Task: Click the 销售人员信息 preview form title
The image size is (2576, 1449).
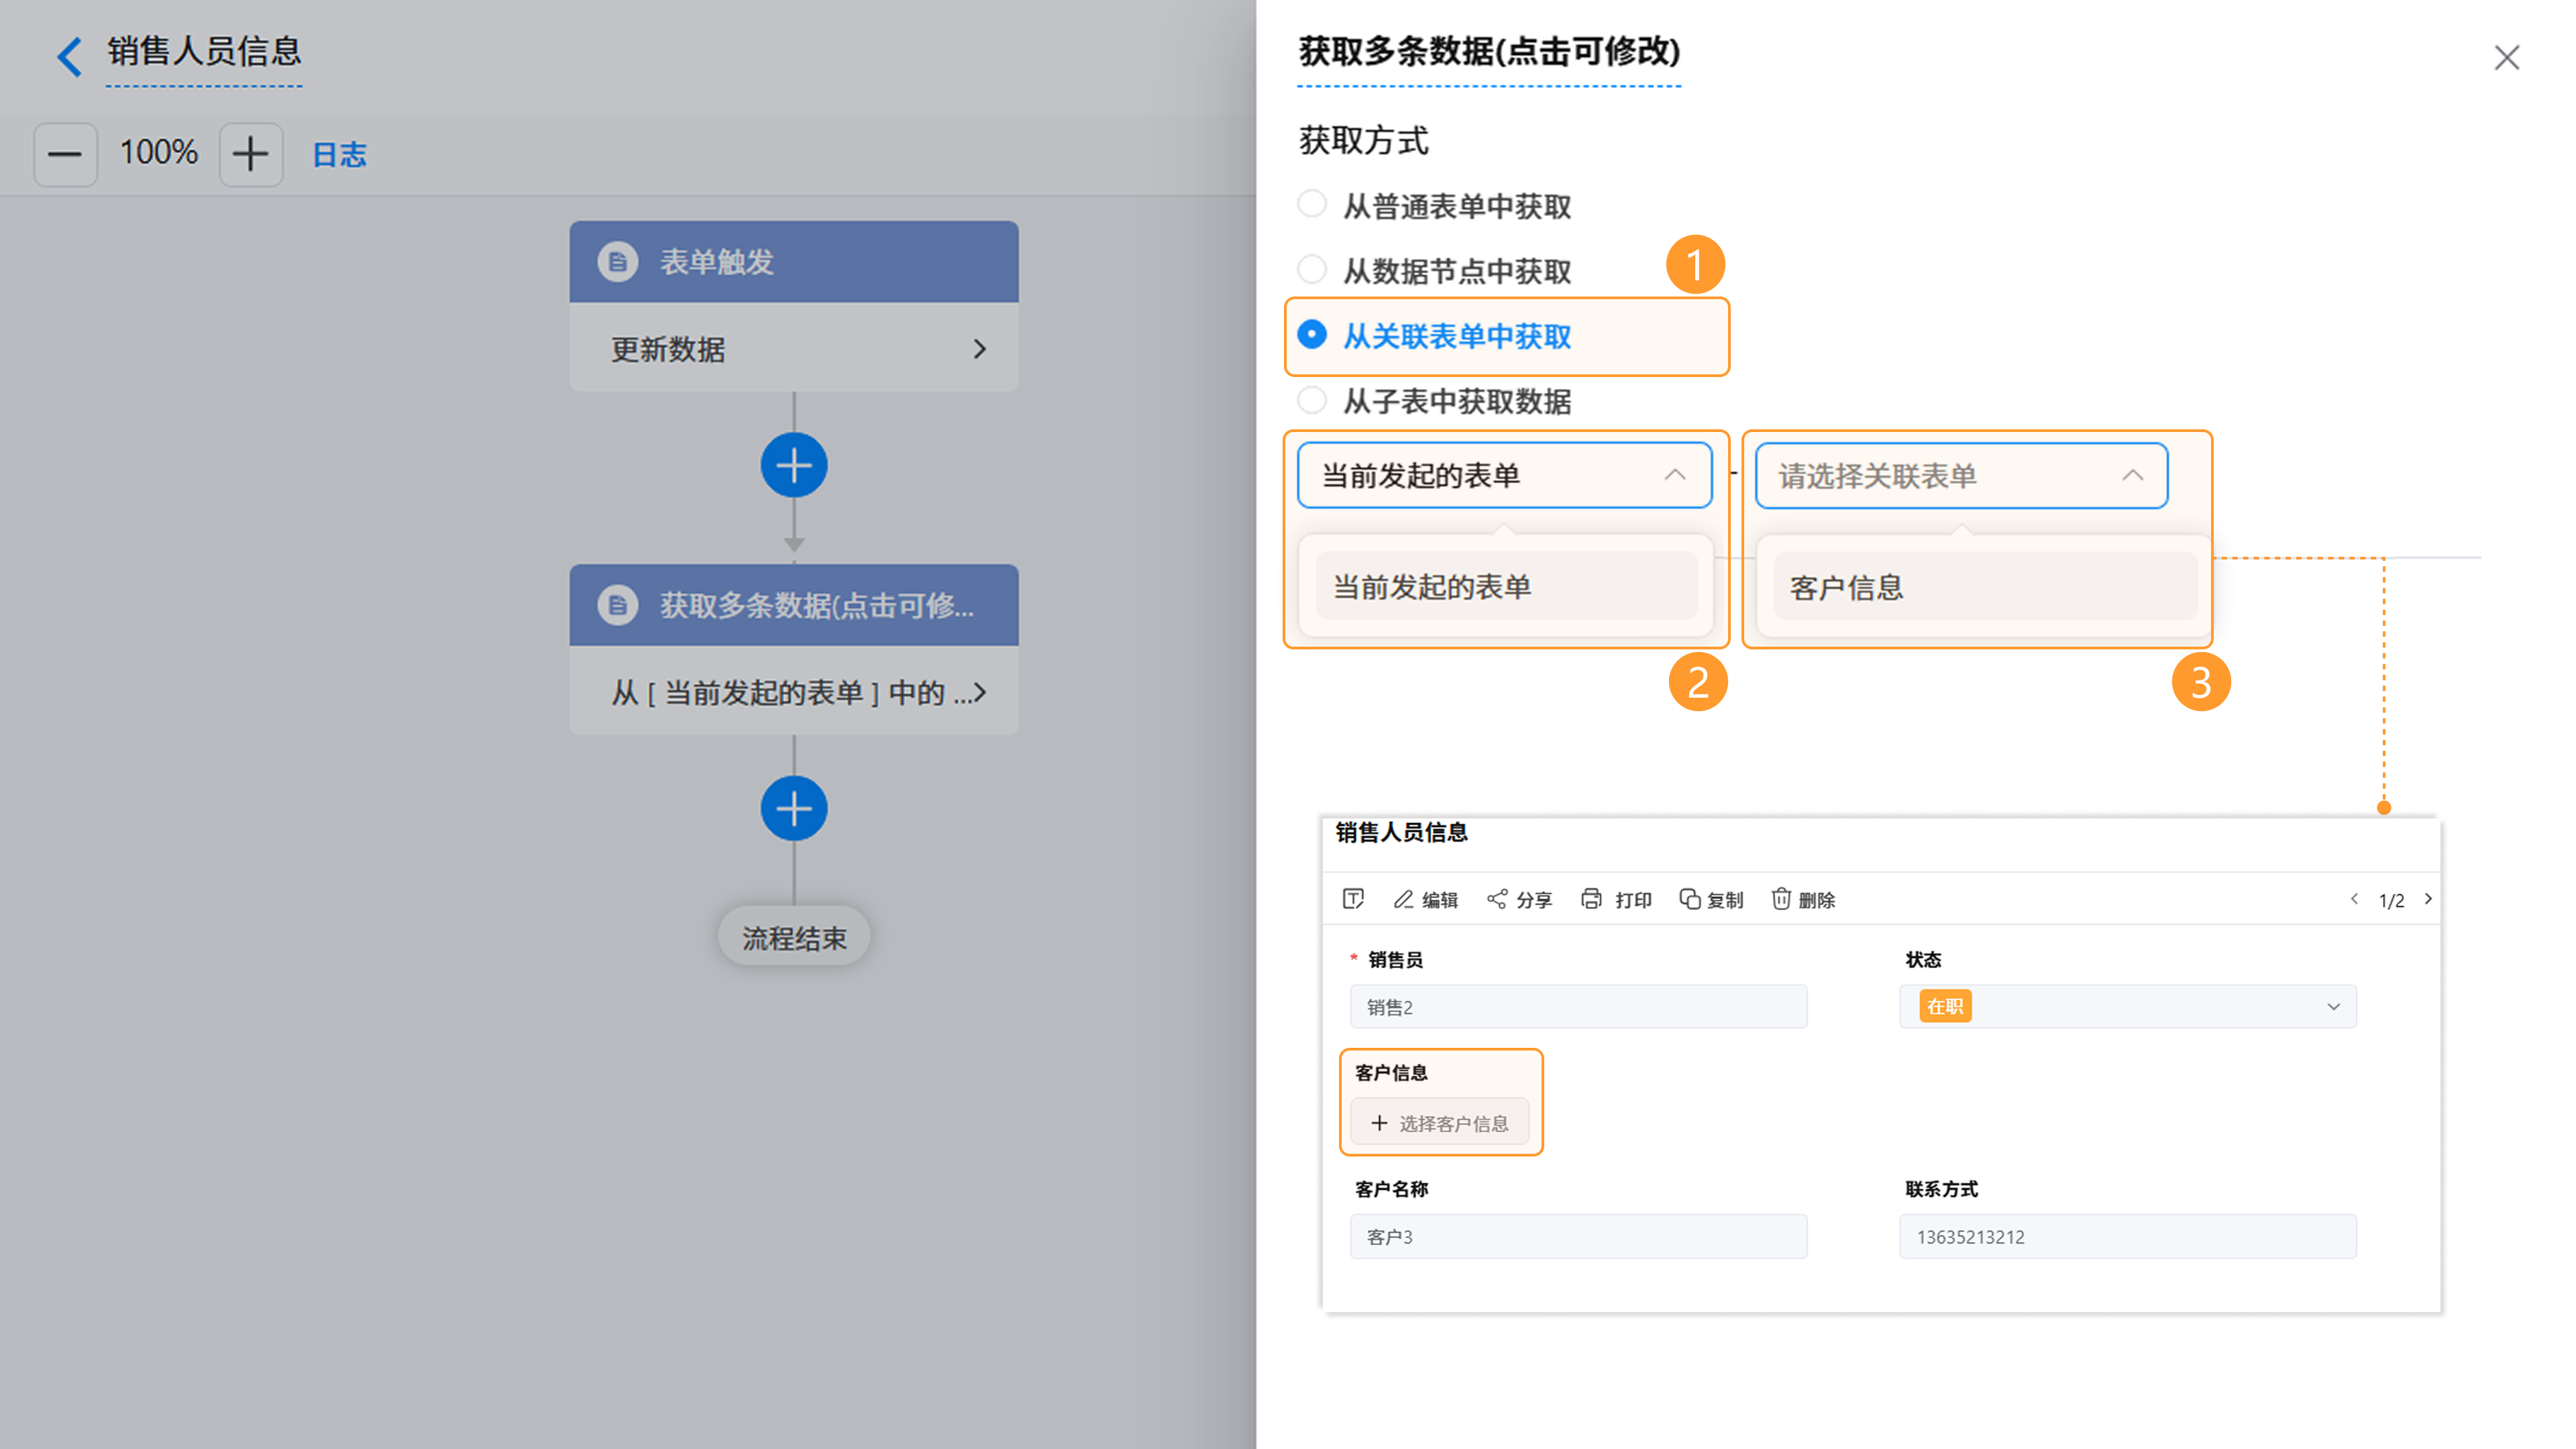Action: tap(1401, 832)
